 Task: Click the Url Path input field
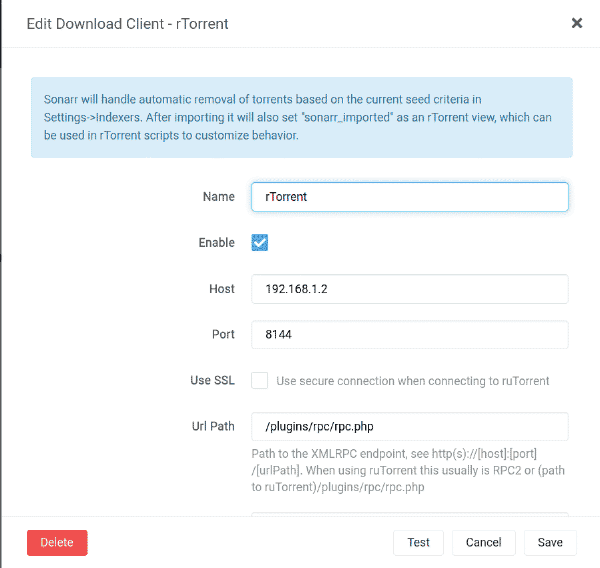pos(410,426)
